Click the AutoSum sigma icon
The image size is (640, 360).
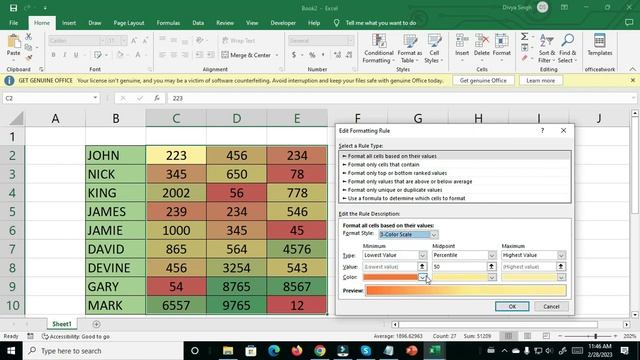click(524, 37)
